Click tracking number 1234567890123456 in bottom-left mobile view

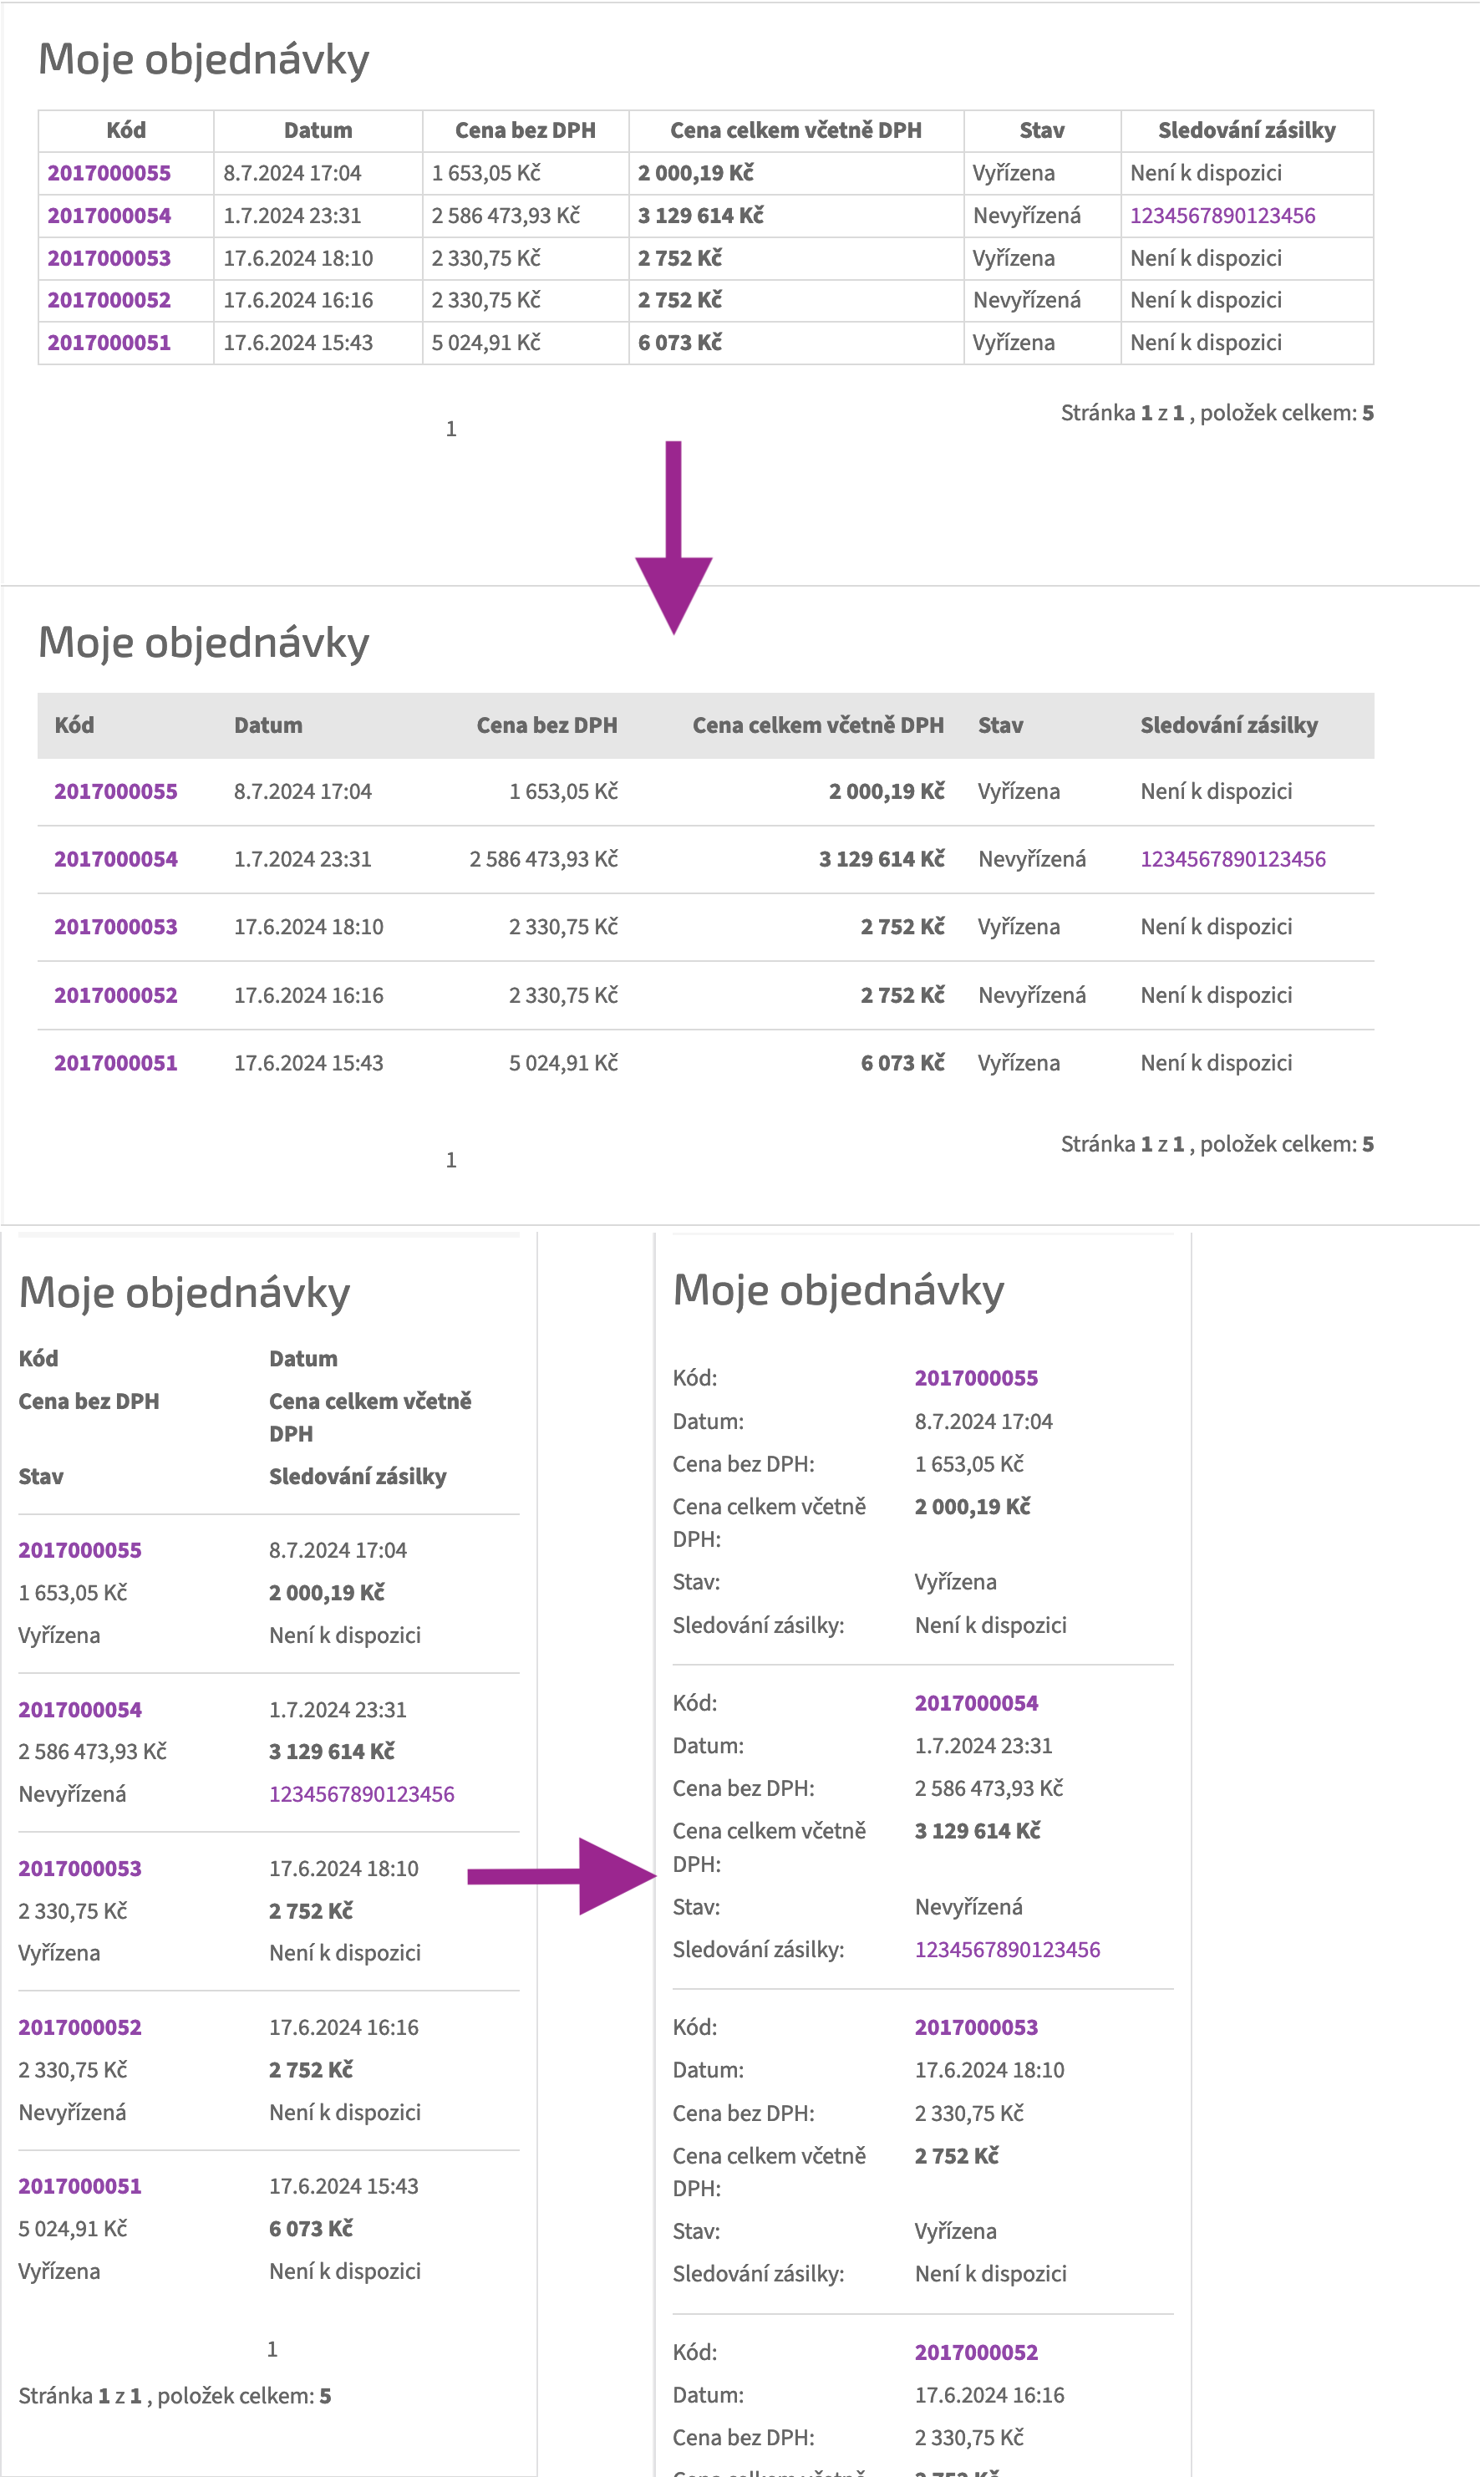[361, 1794]
